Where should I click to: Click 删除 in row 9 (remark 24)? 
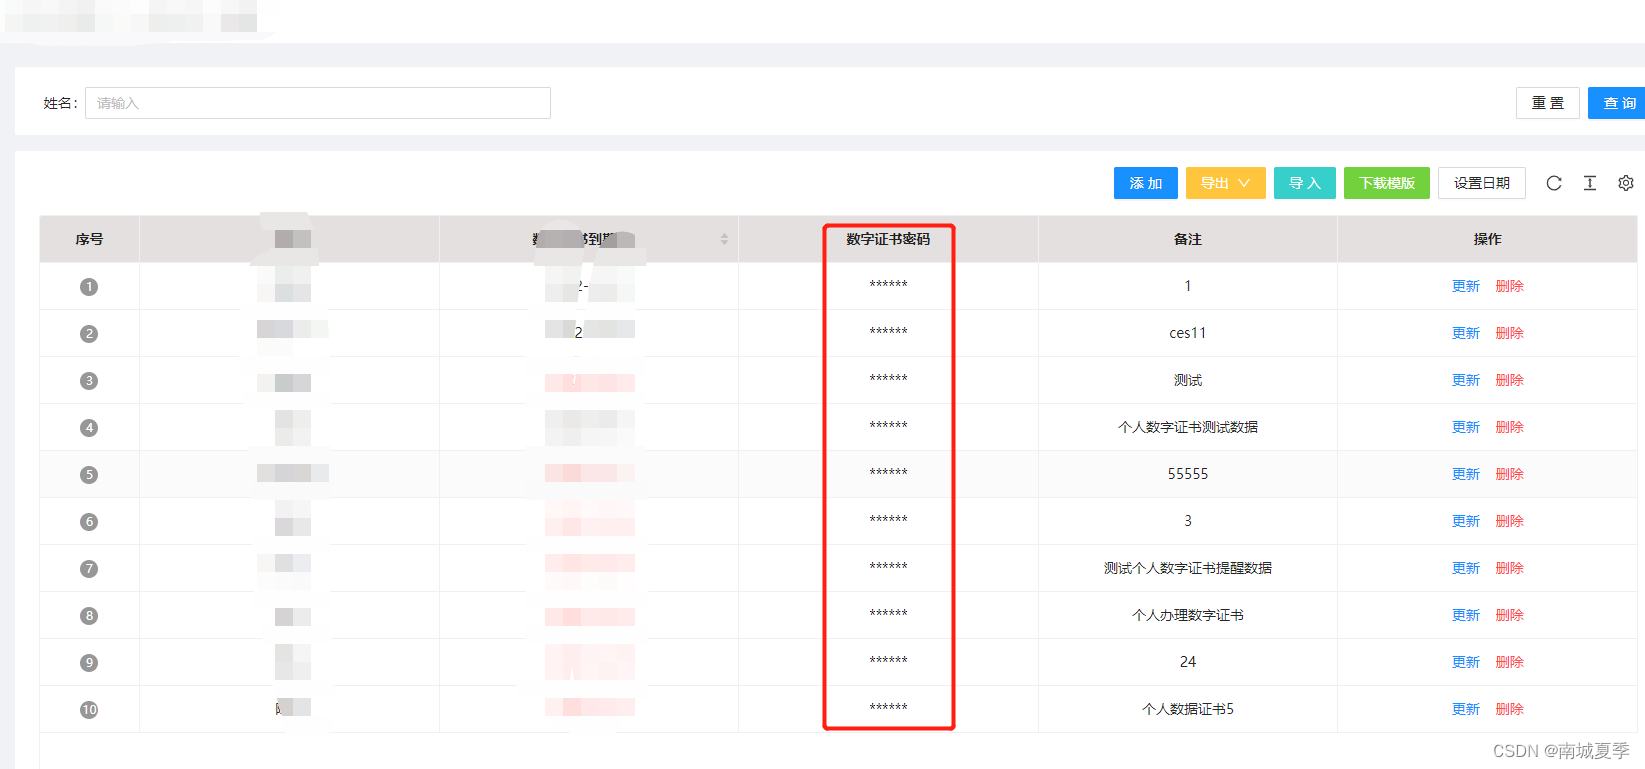1510,662
